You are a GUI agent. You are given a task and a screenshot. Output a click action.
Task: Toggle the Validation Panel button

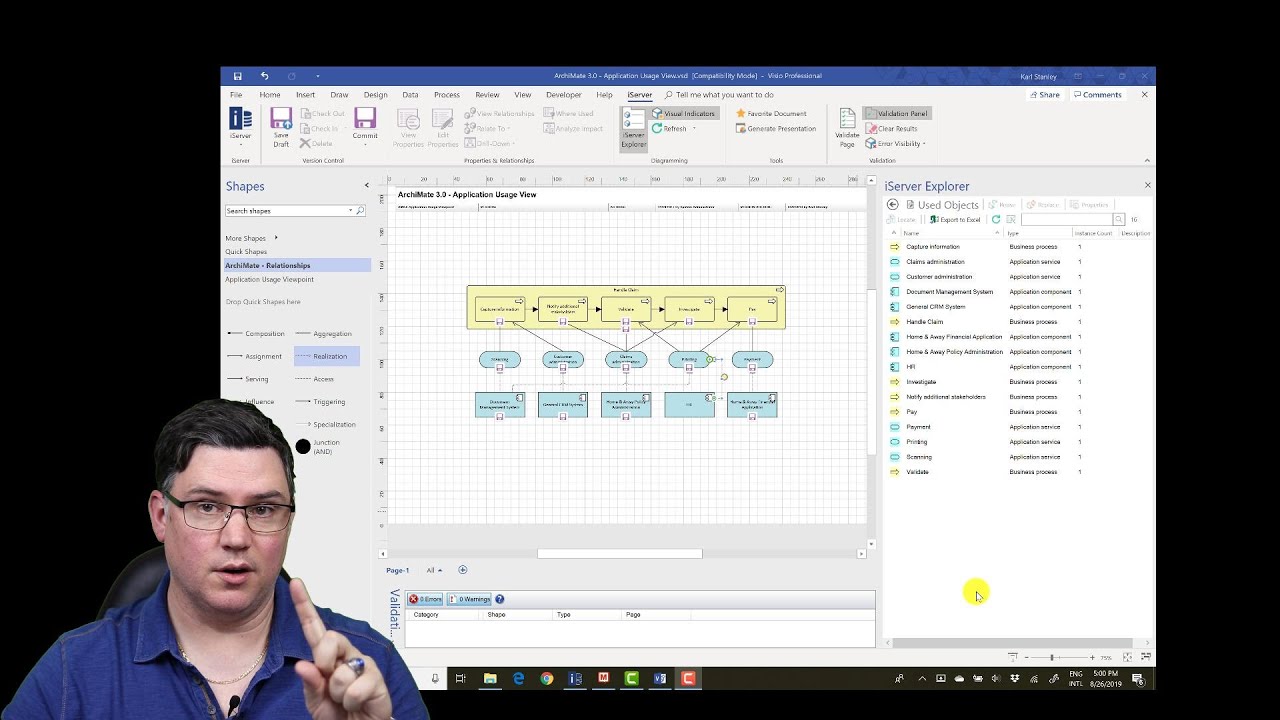[897, 114]
